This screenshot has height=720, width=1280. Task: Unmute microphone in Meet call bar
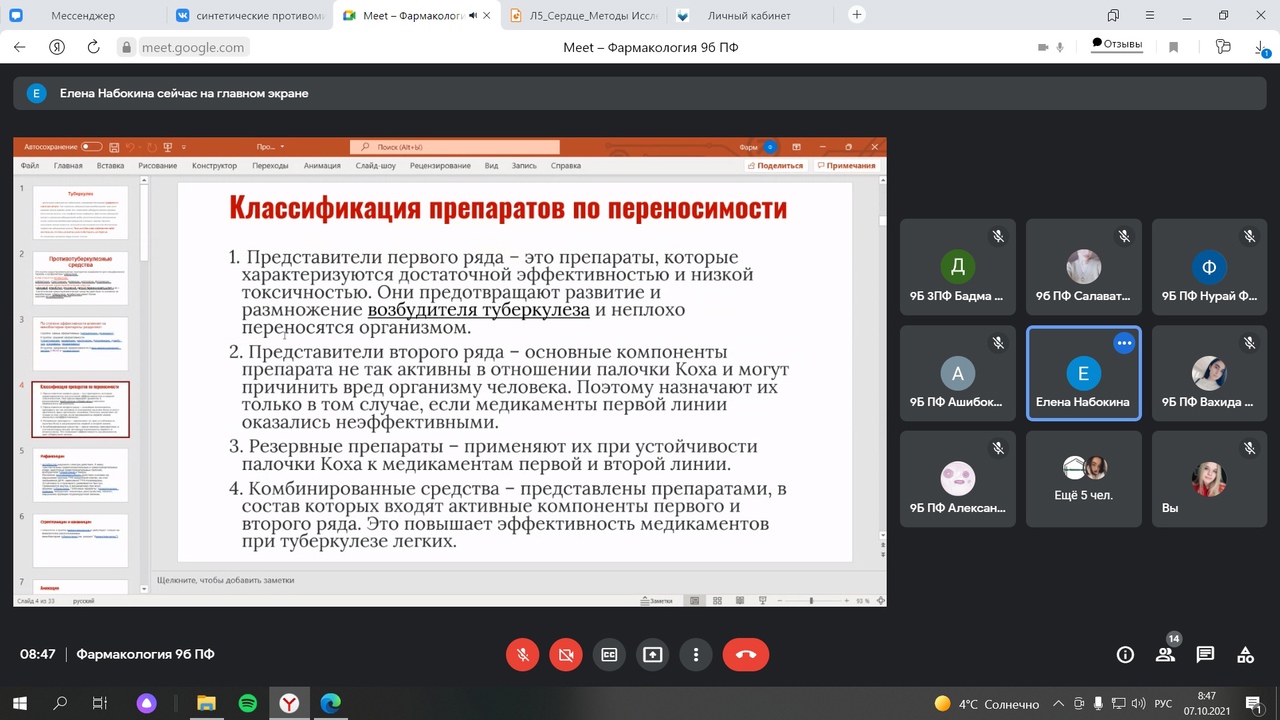(x=522, y=655)
